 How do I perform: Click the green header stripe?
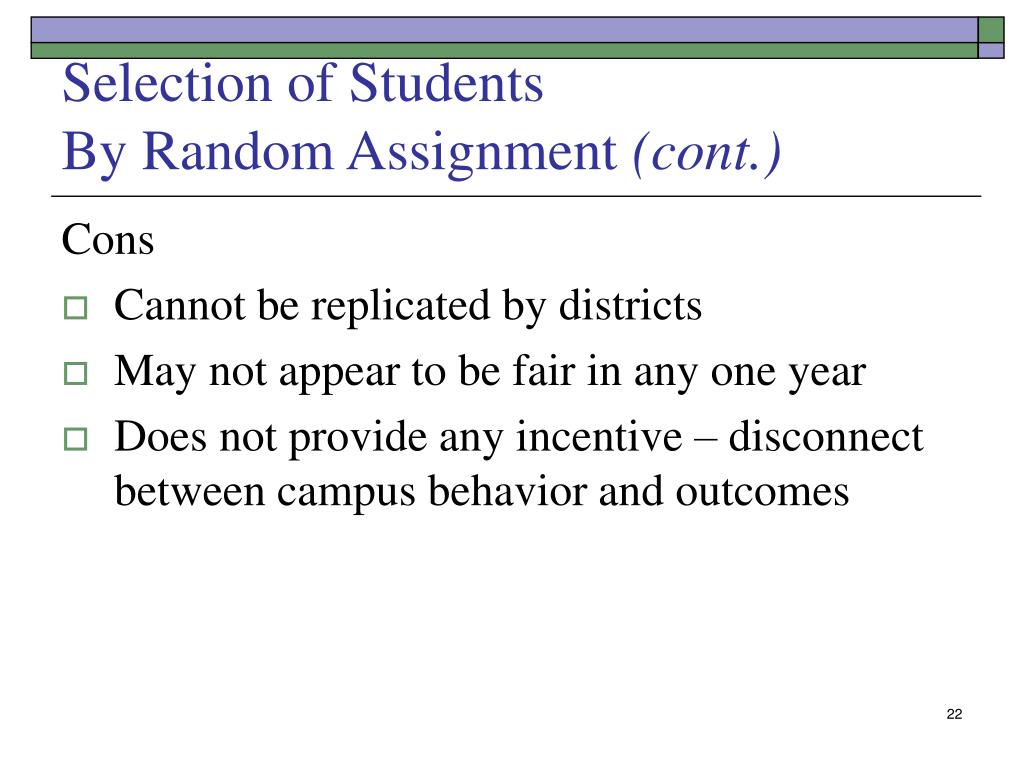coord(504,50)
